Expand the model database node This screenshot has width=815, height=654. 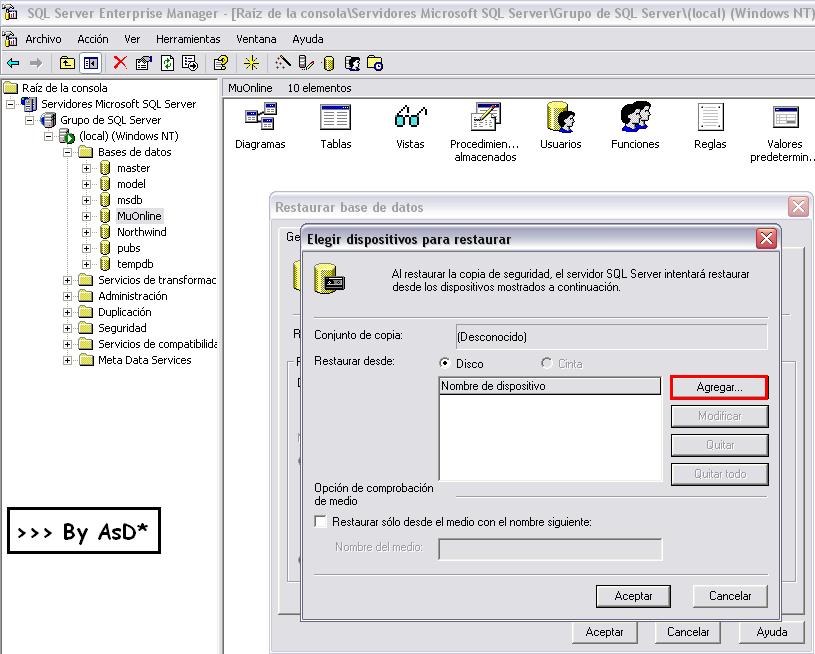click(x=86, y=184)
